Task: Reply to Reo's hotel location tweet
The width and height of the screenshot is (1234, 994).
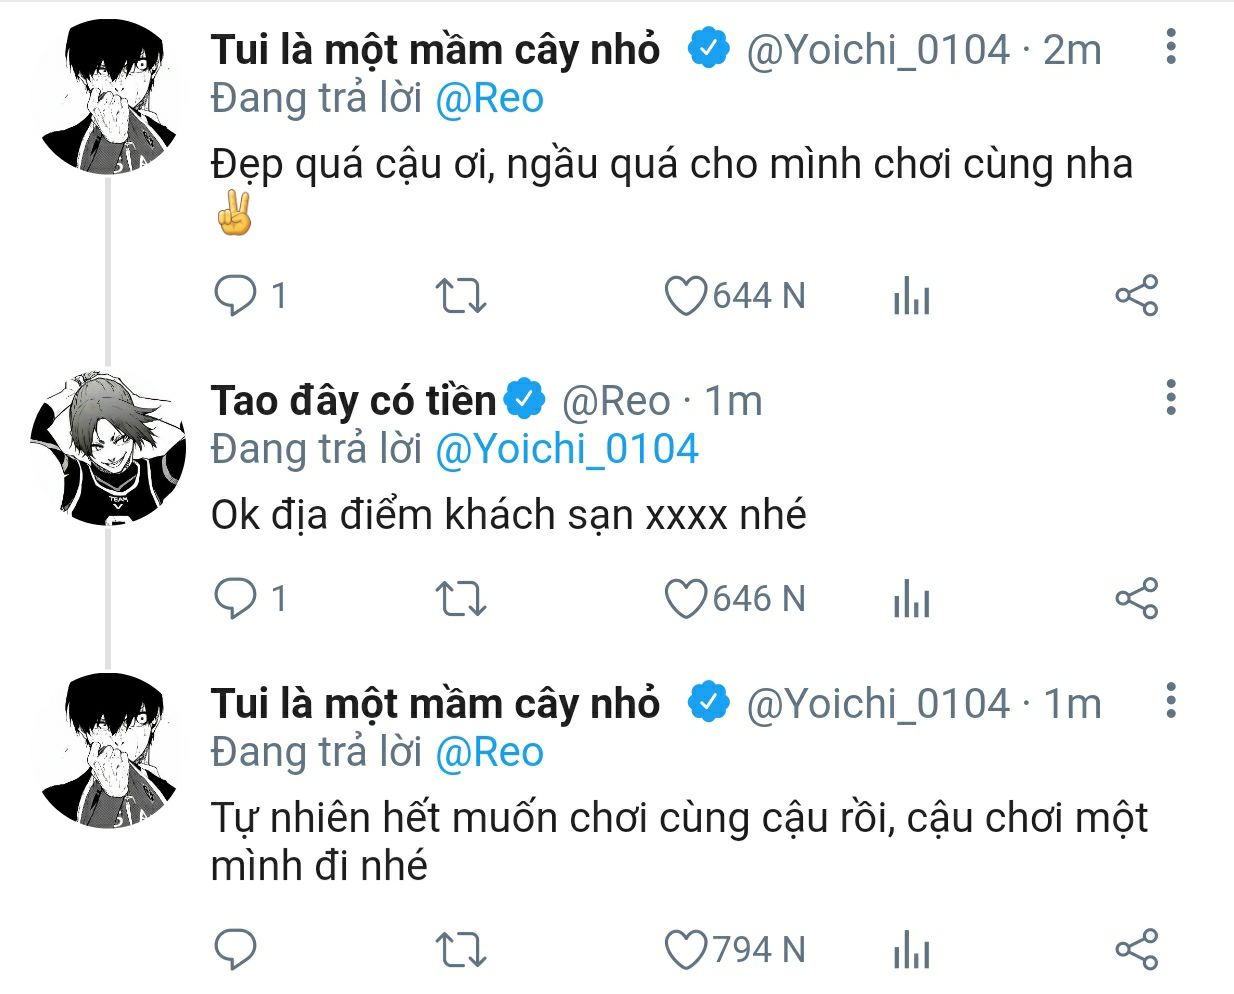Action: [236, 599]
